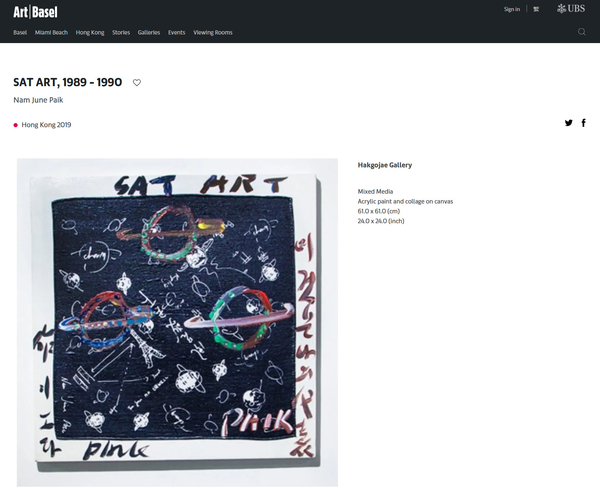
Task: Switch language to Traditional Chinese
Action: (x=536, y=9)
